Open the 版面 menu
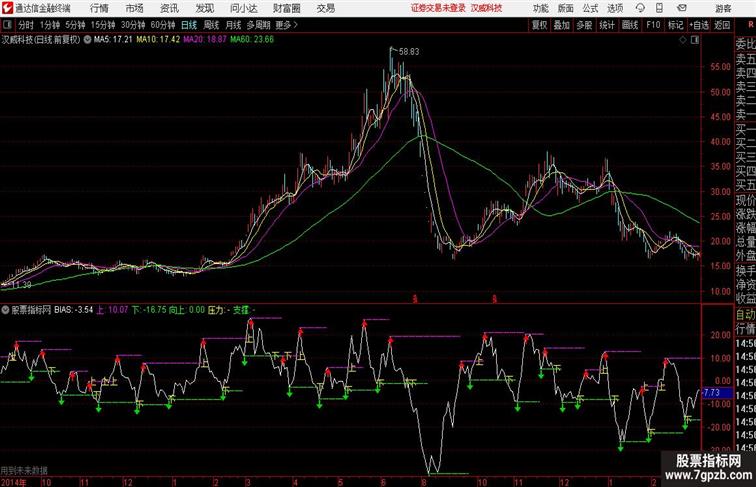756x487 pixels. click(x=565, y=8)
